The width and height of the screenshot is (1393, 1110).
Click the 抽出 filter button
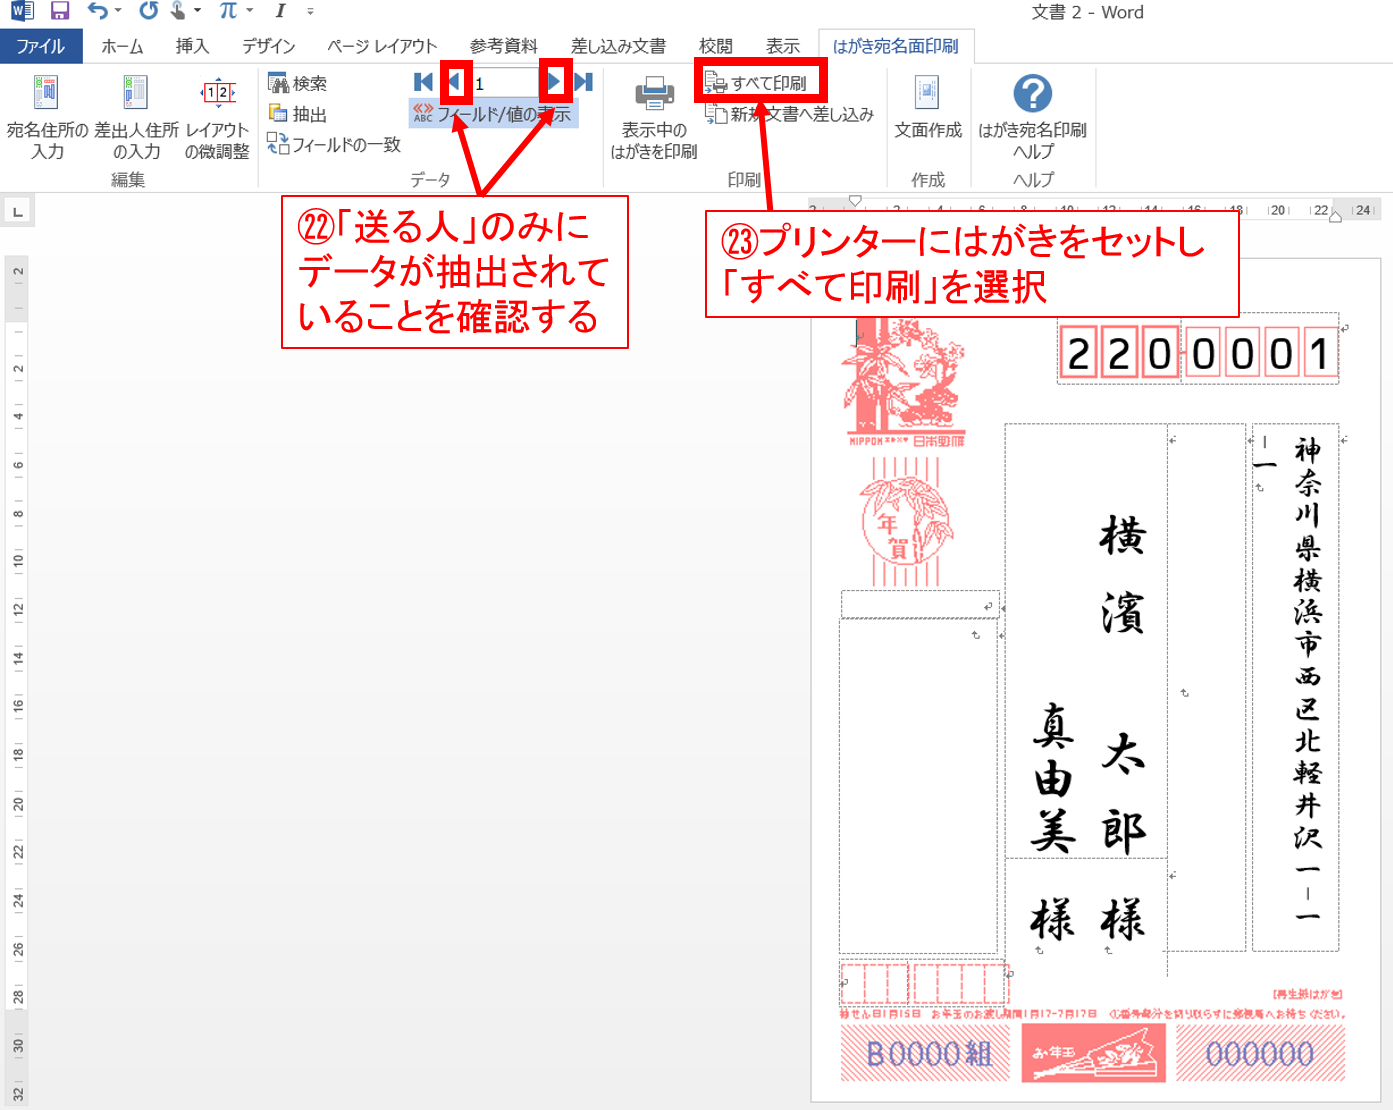coord(297,114)
